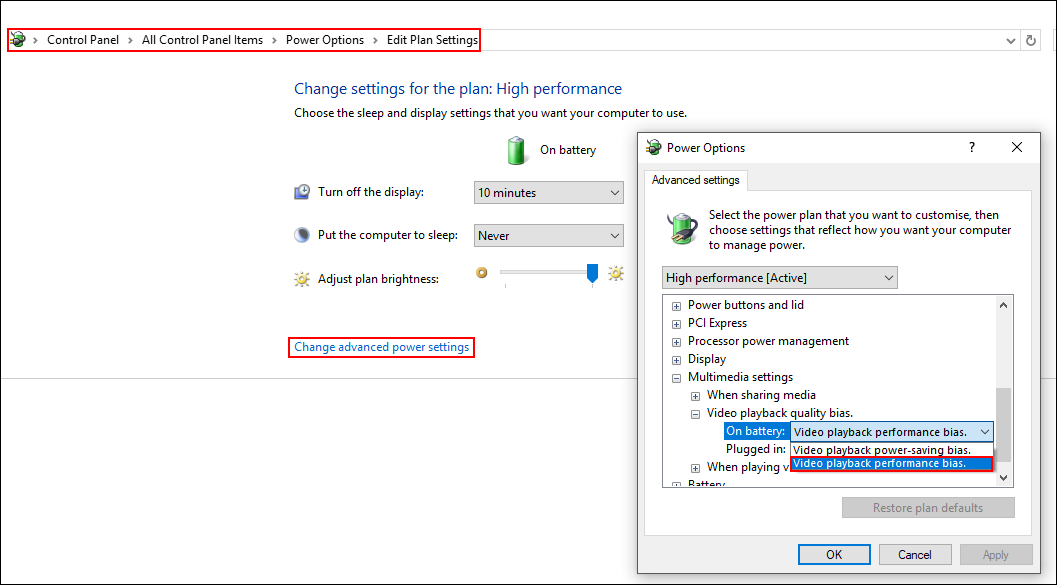Expand Power buttons and lid node
1057x585 pixels.
[x=676, y=306]
